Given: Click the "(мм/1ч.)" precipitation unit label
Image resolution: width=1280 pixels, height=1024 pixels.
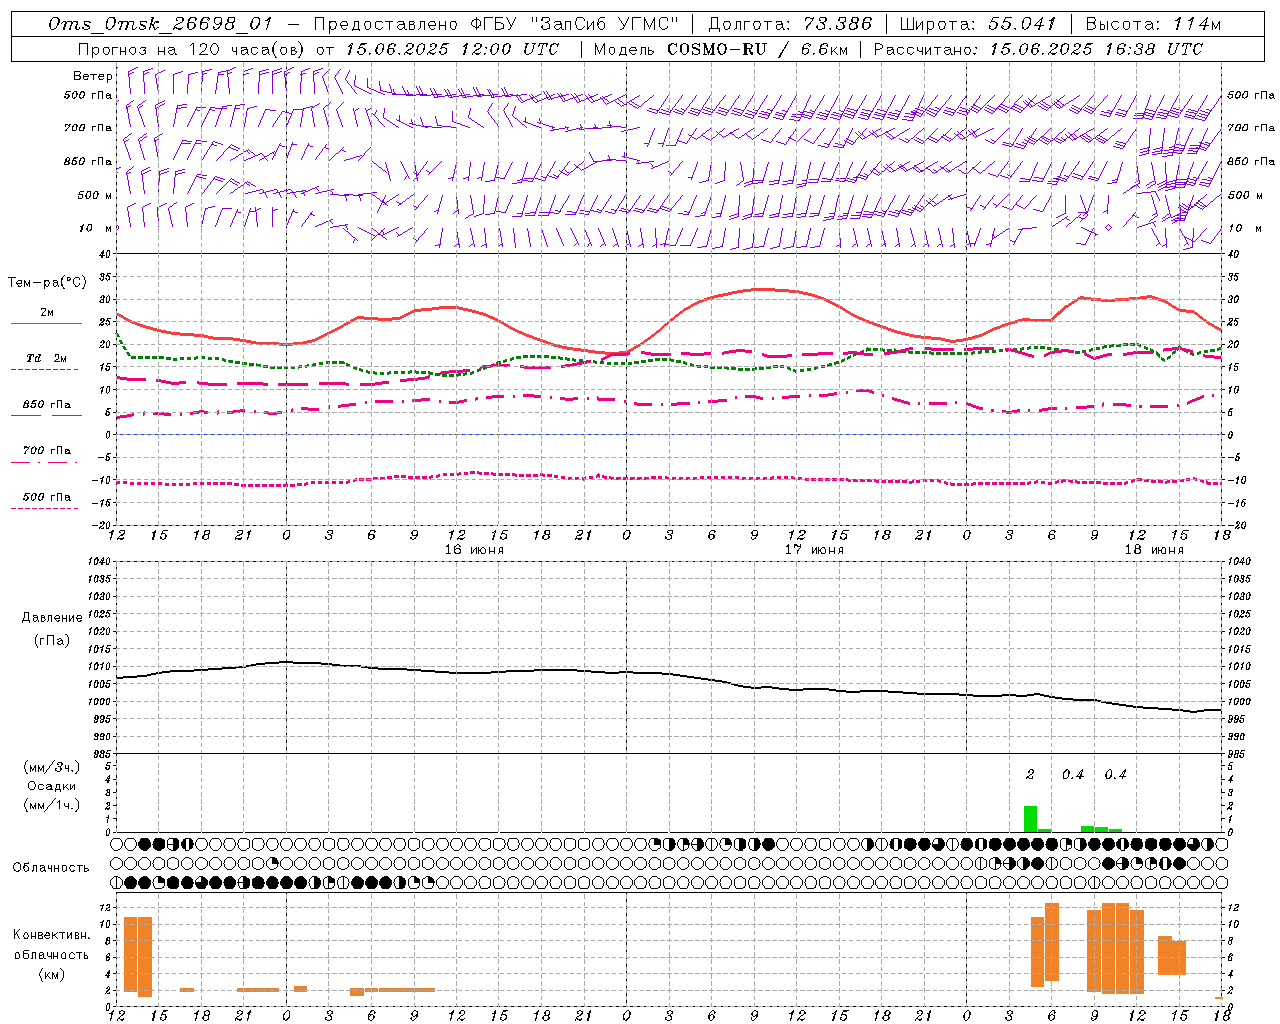Looking at the screenshot, I should [51, 805].
